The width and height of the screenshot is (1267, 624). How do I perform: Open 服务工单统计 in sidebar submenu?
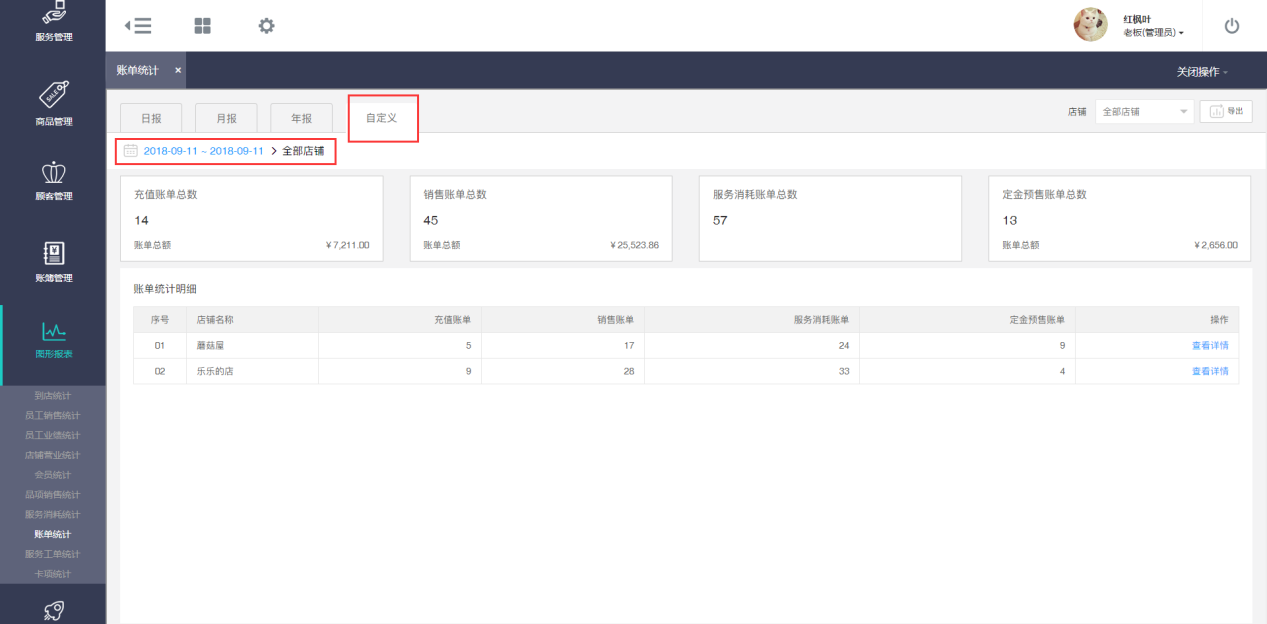coord(52,554)
